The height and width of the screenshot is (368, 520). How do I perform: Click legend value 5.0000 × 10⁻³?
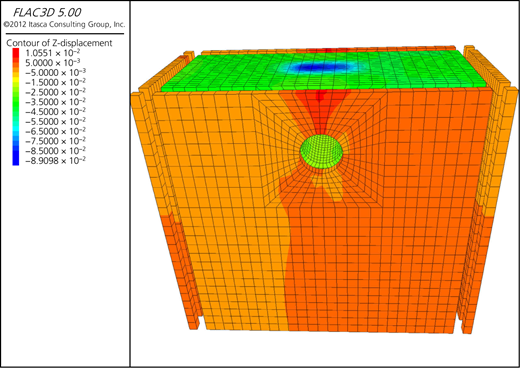(53, 63)
